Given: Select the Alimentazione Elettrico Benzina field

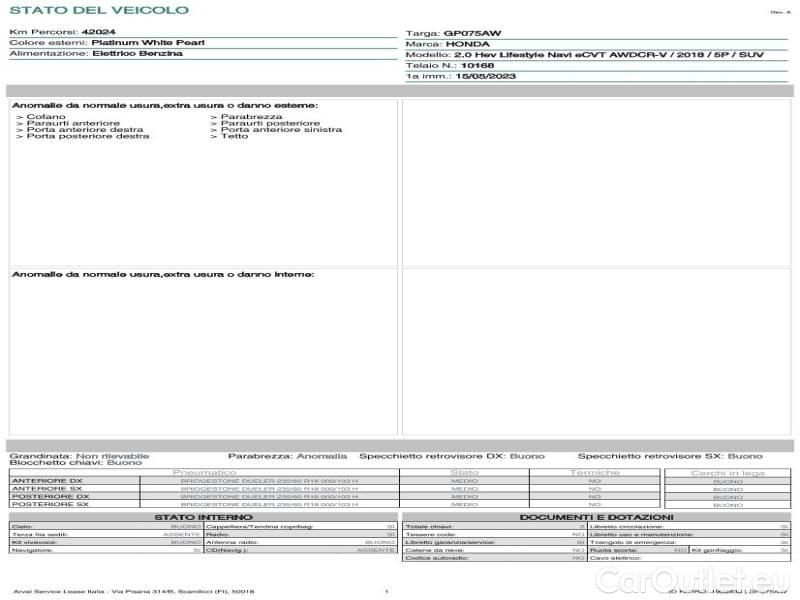Looking at the screenshot, I should pos(96,54).
